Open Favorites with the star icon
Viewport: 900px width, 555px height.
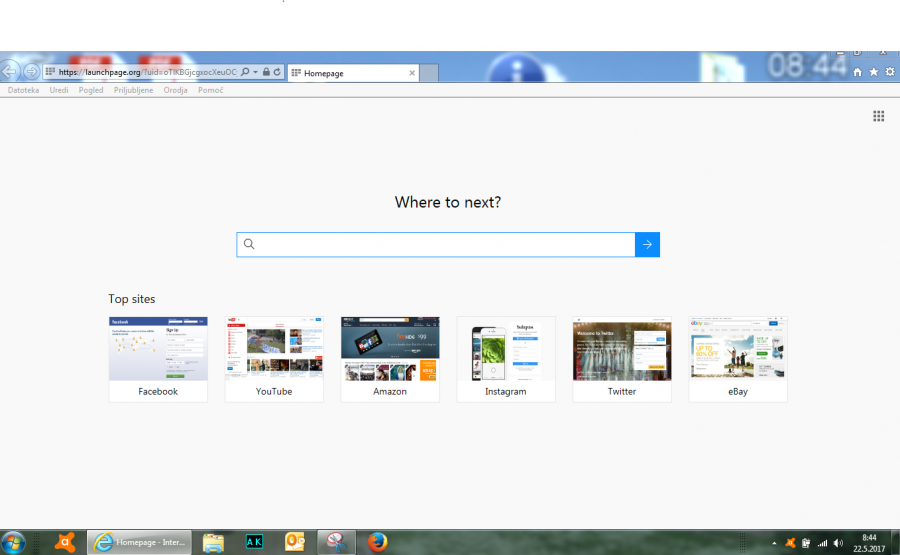873,73
